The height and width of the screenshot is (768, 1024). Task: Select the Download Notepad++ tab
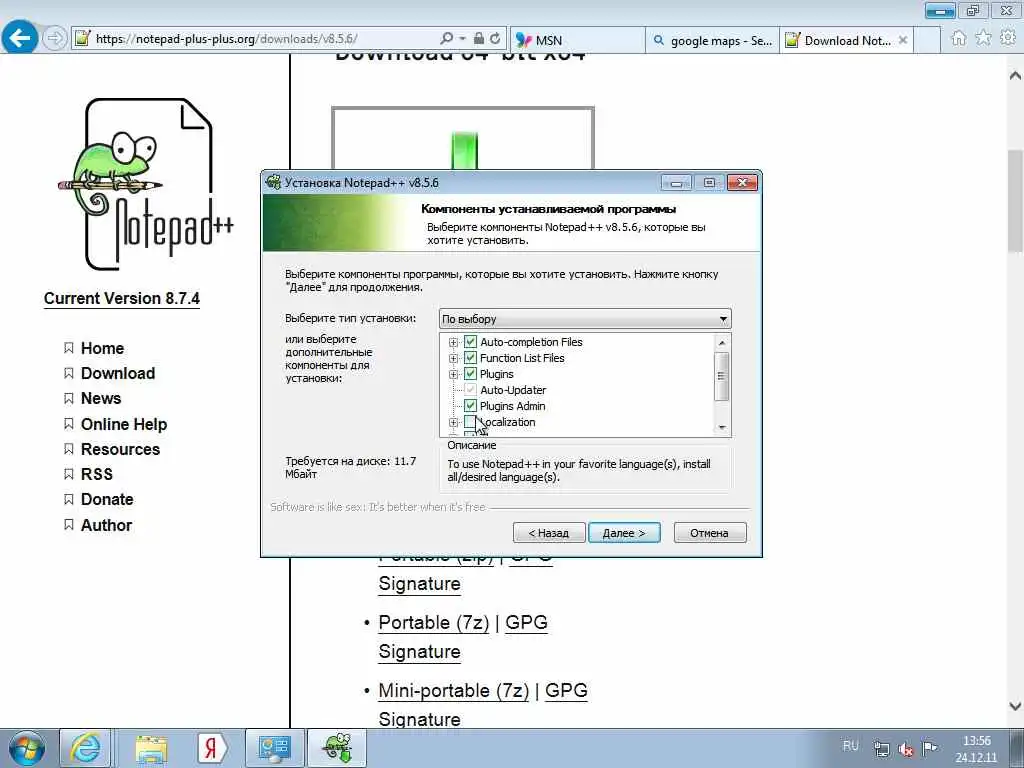(x=847, y=40)
